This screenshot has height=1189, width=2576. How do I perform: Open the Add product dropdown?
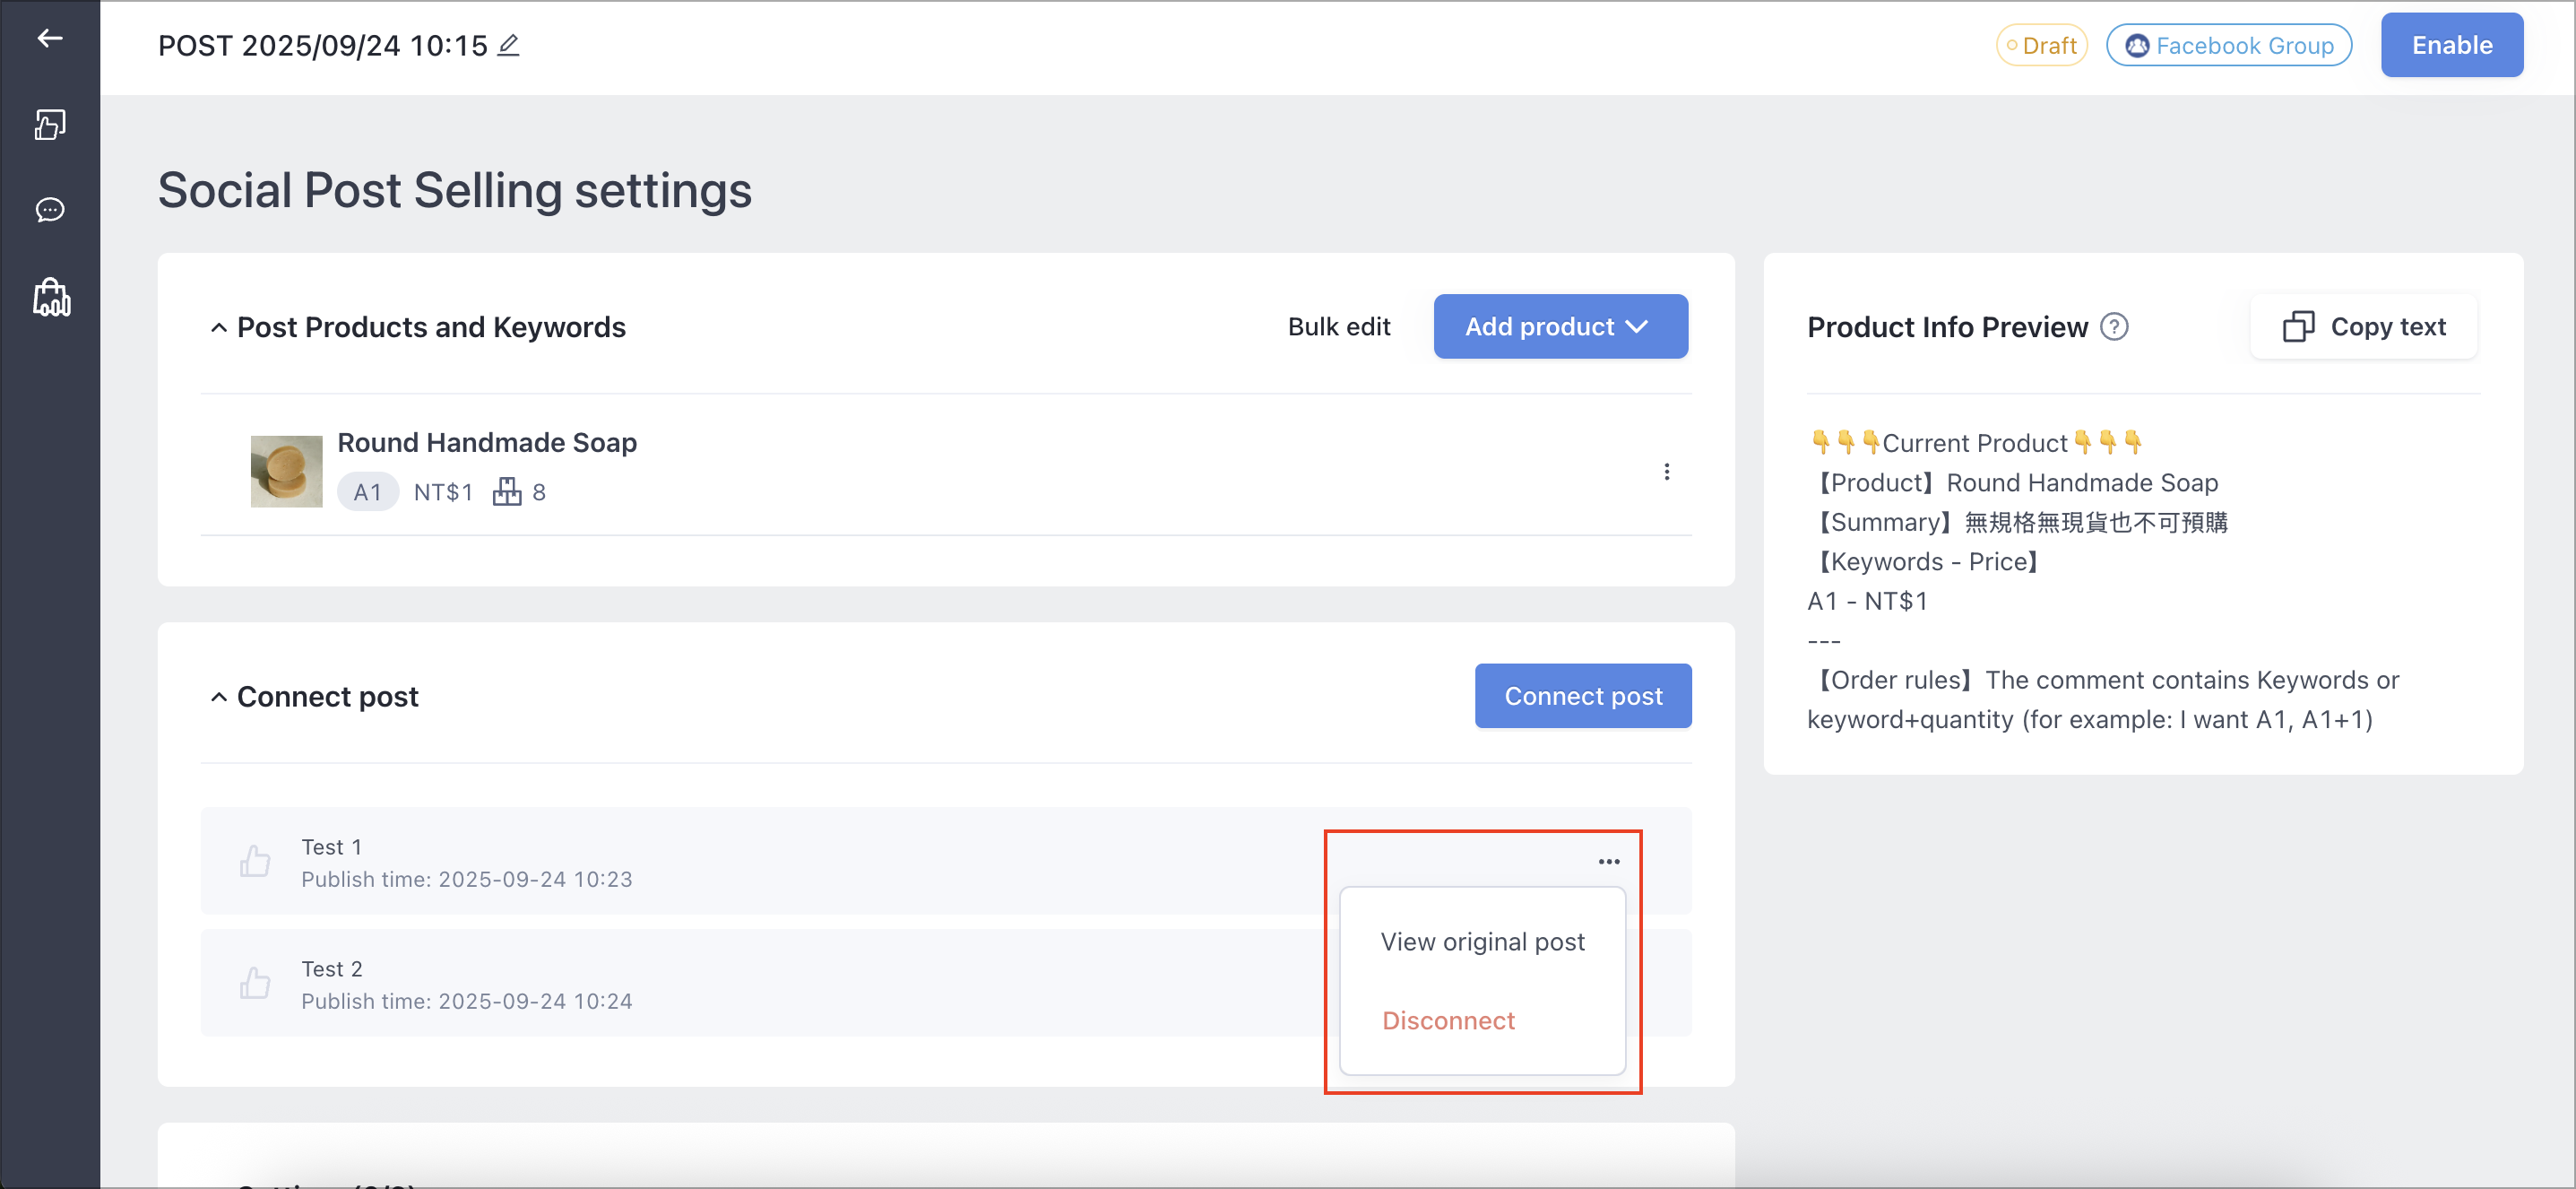pos(1560,327)
